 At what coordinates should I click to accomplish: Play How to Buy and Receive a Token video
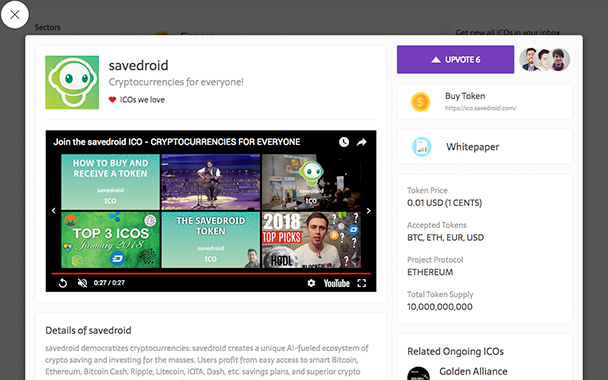tap(111, 182)
